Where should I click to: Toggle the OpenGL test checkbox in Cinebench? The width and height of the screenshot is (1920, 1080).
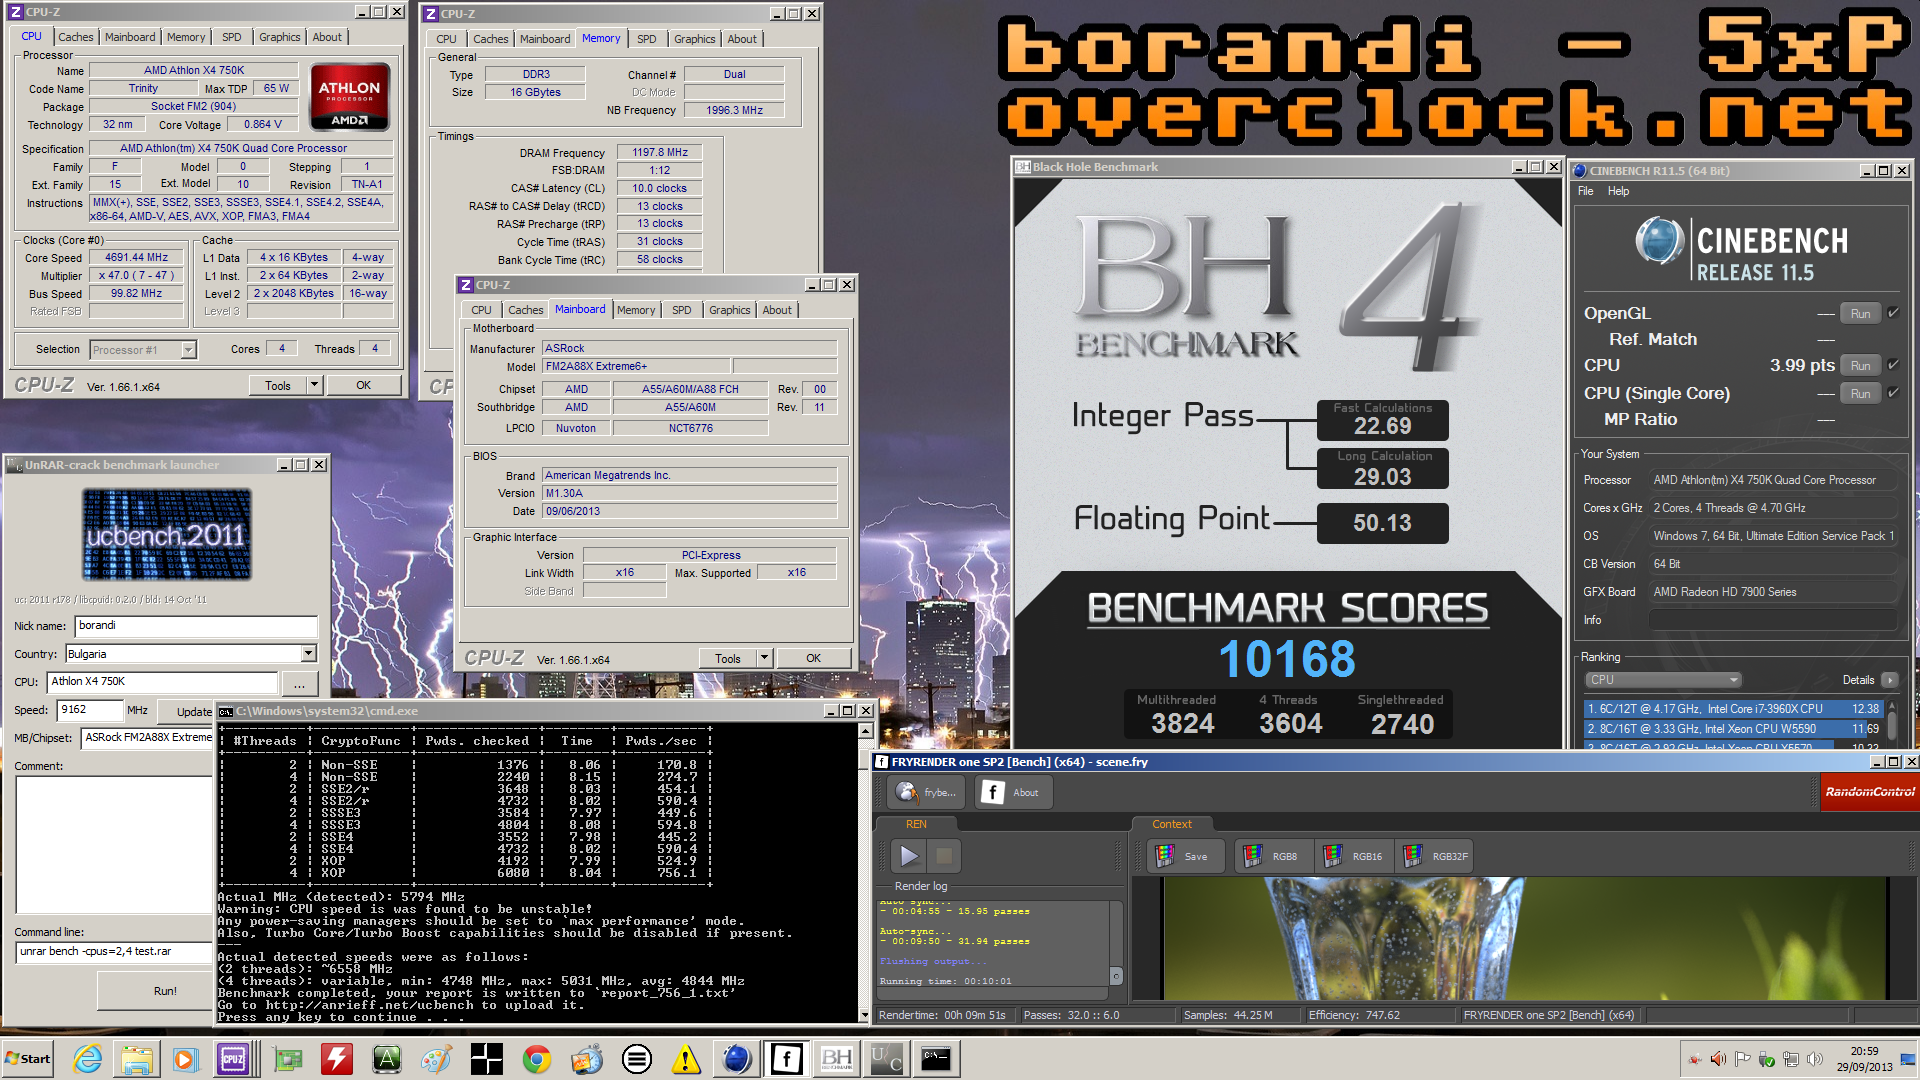click(1893, 313)
